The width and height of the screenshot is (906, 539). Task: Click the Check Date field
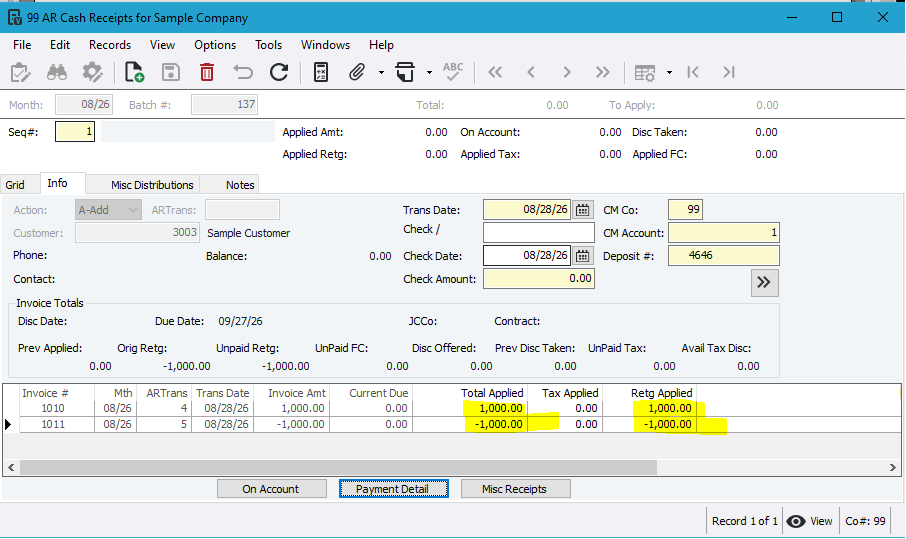coord(527,255)
